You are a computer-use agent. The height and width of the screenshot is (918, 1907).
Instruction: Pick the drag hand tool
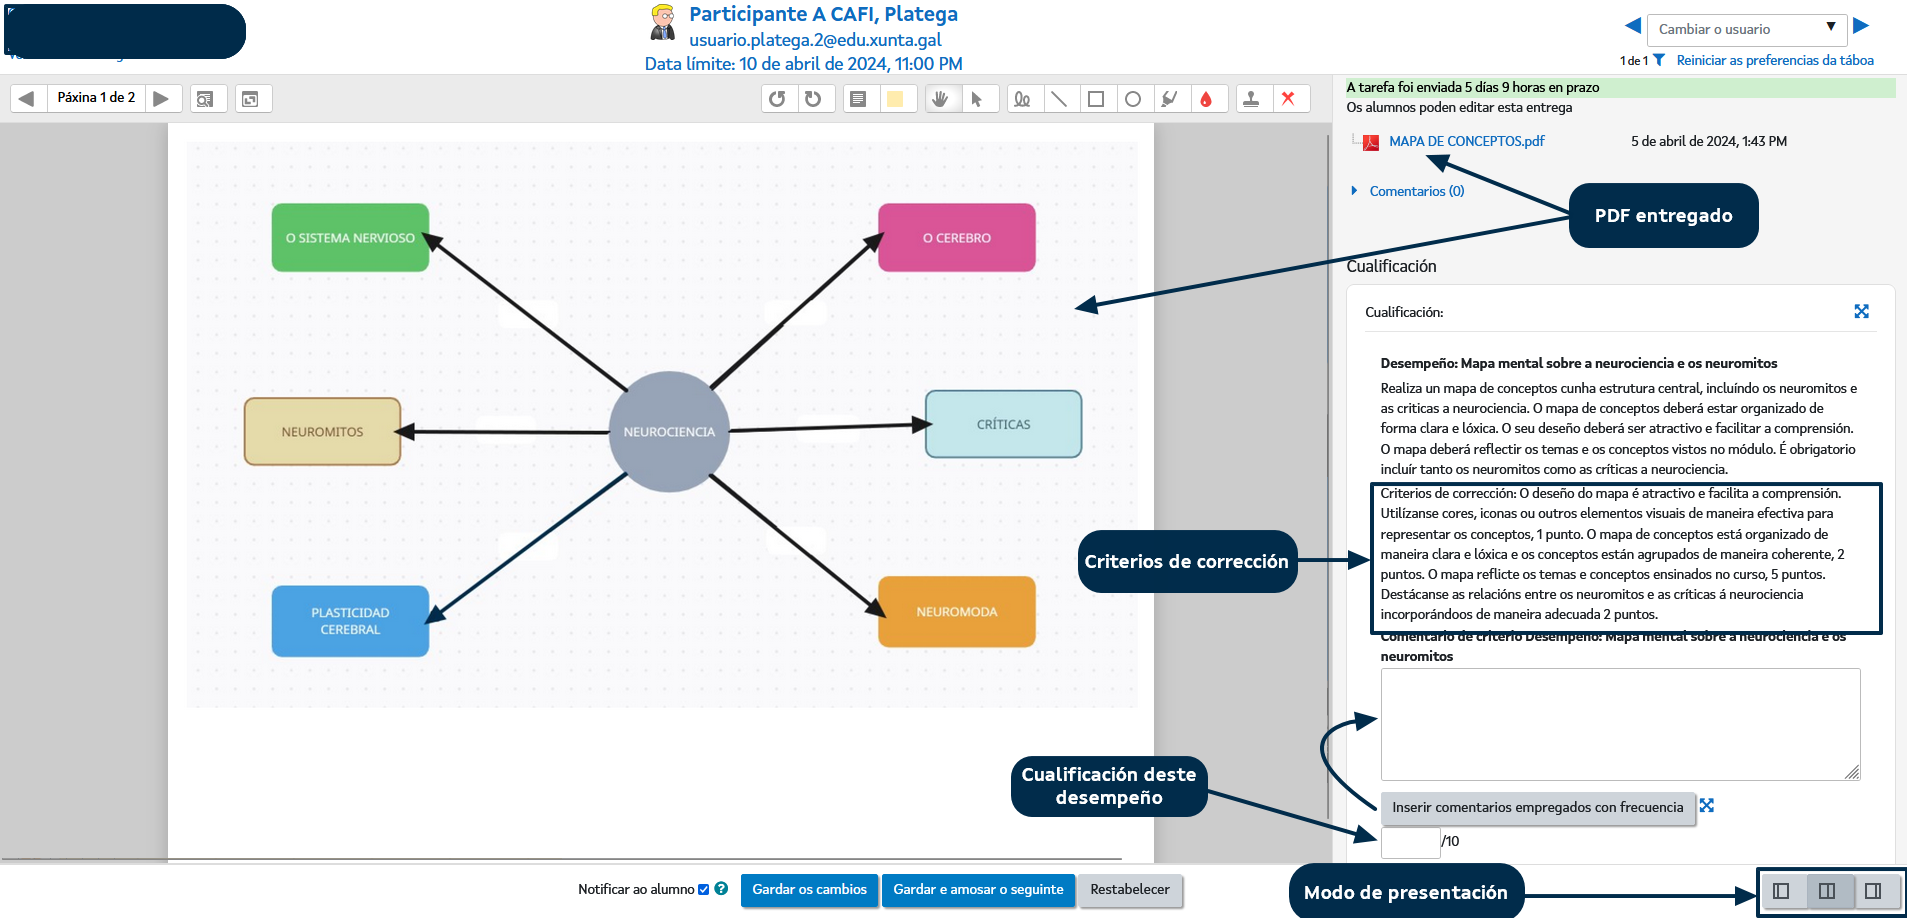pyautogui.click(x=940, y=99)
